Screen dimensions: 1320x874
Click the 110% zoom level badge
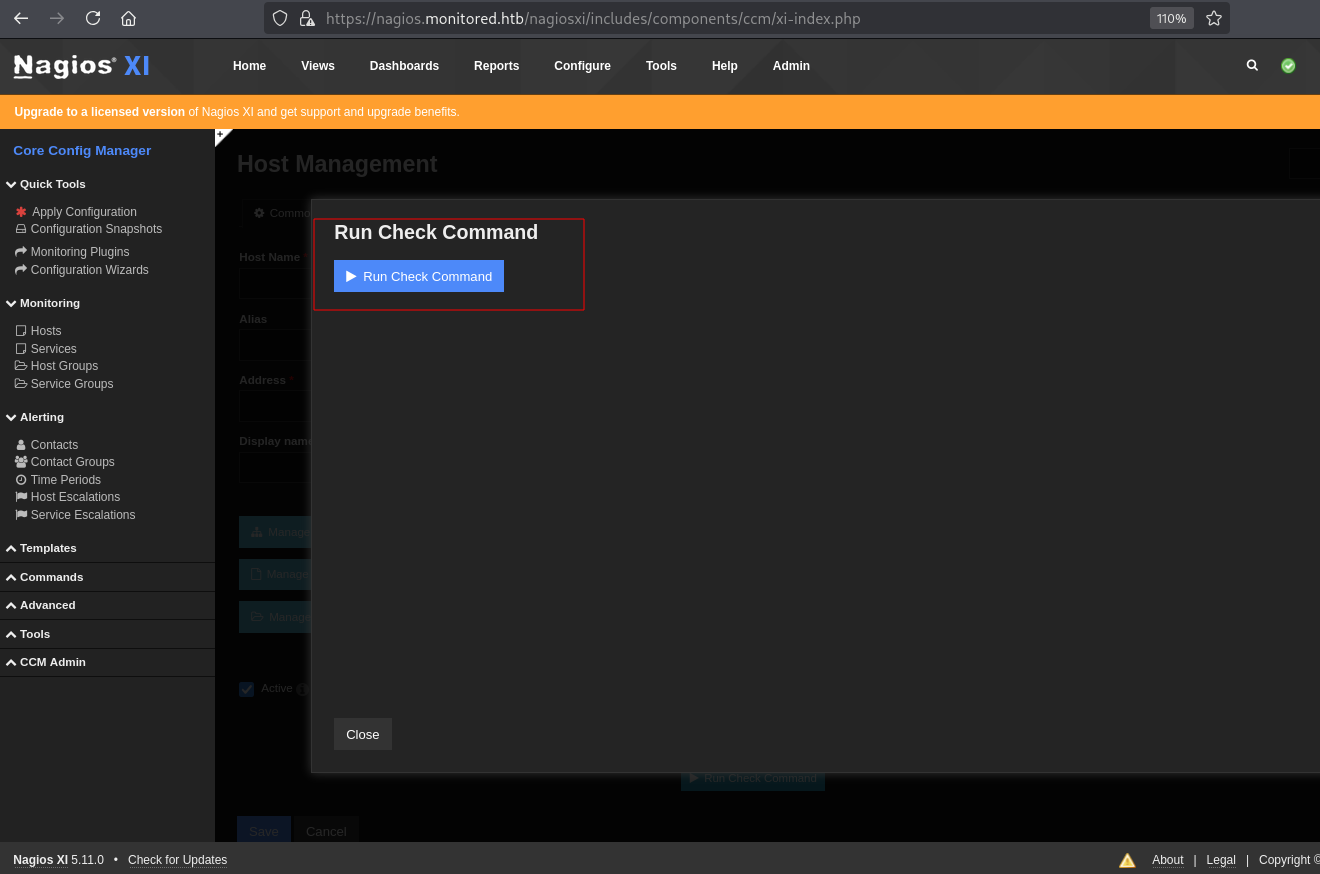click(x=1171, y=18)
